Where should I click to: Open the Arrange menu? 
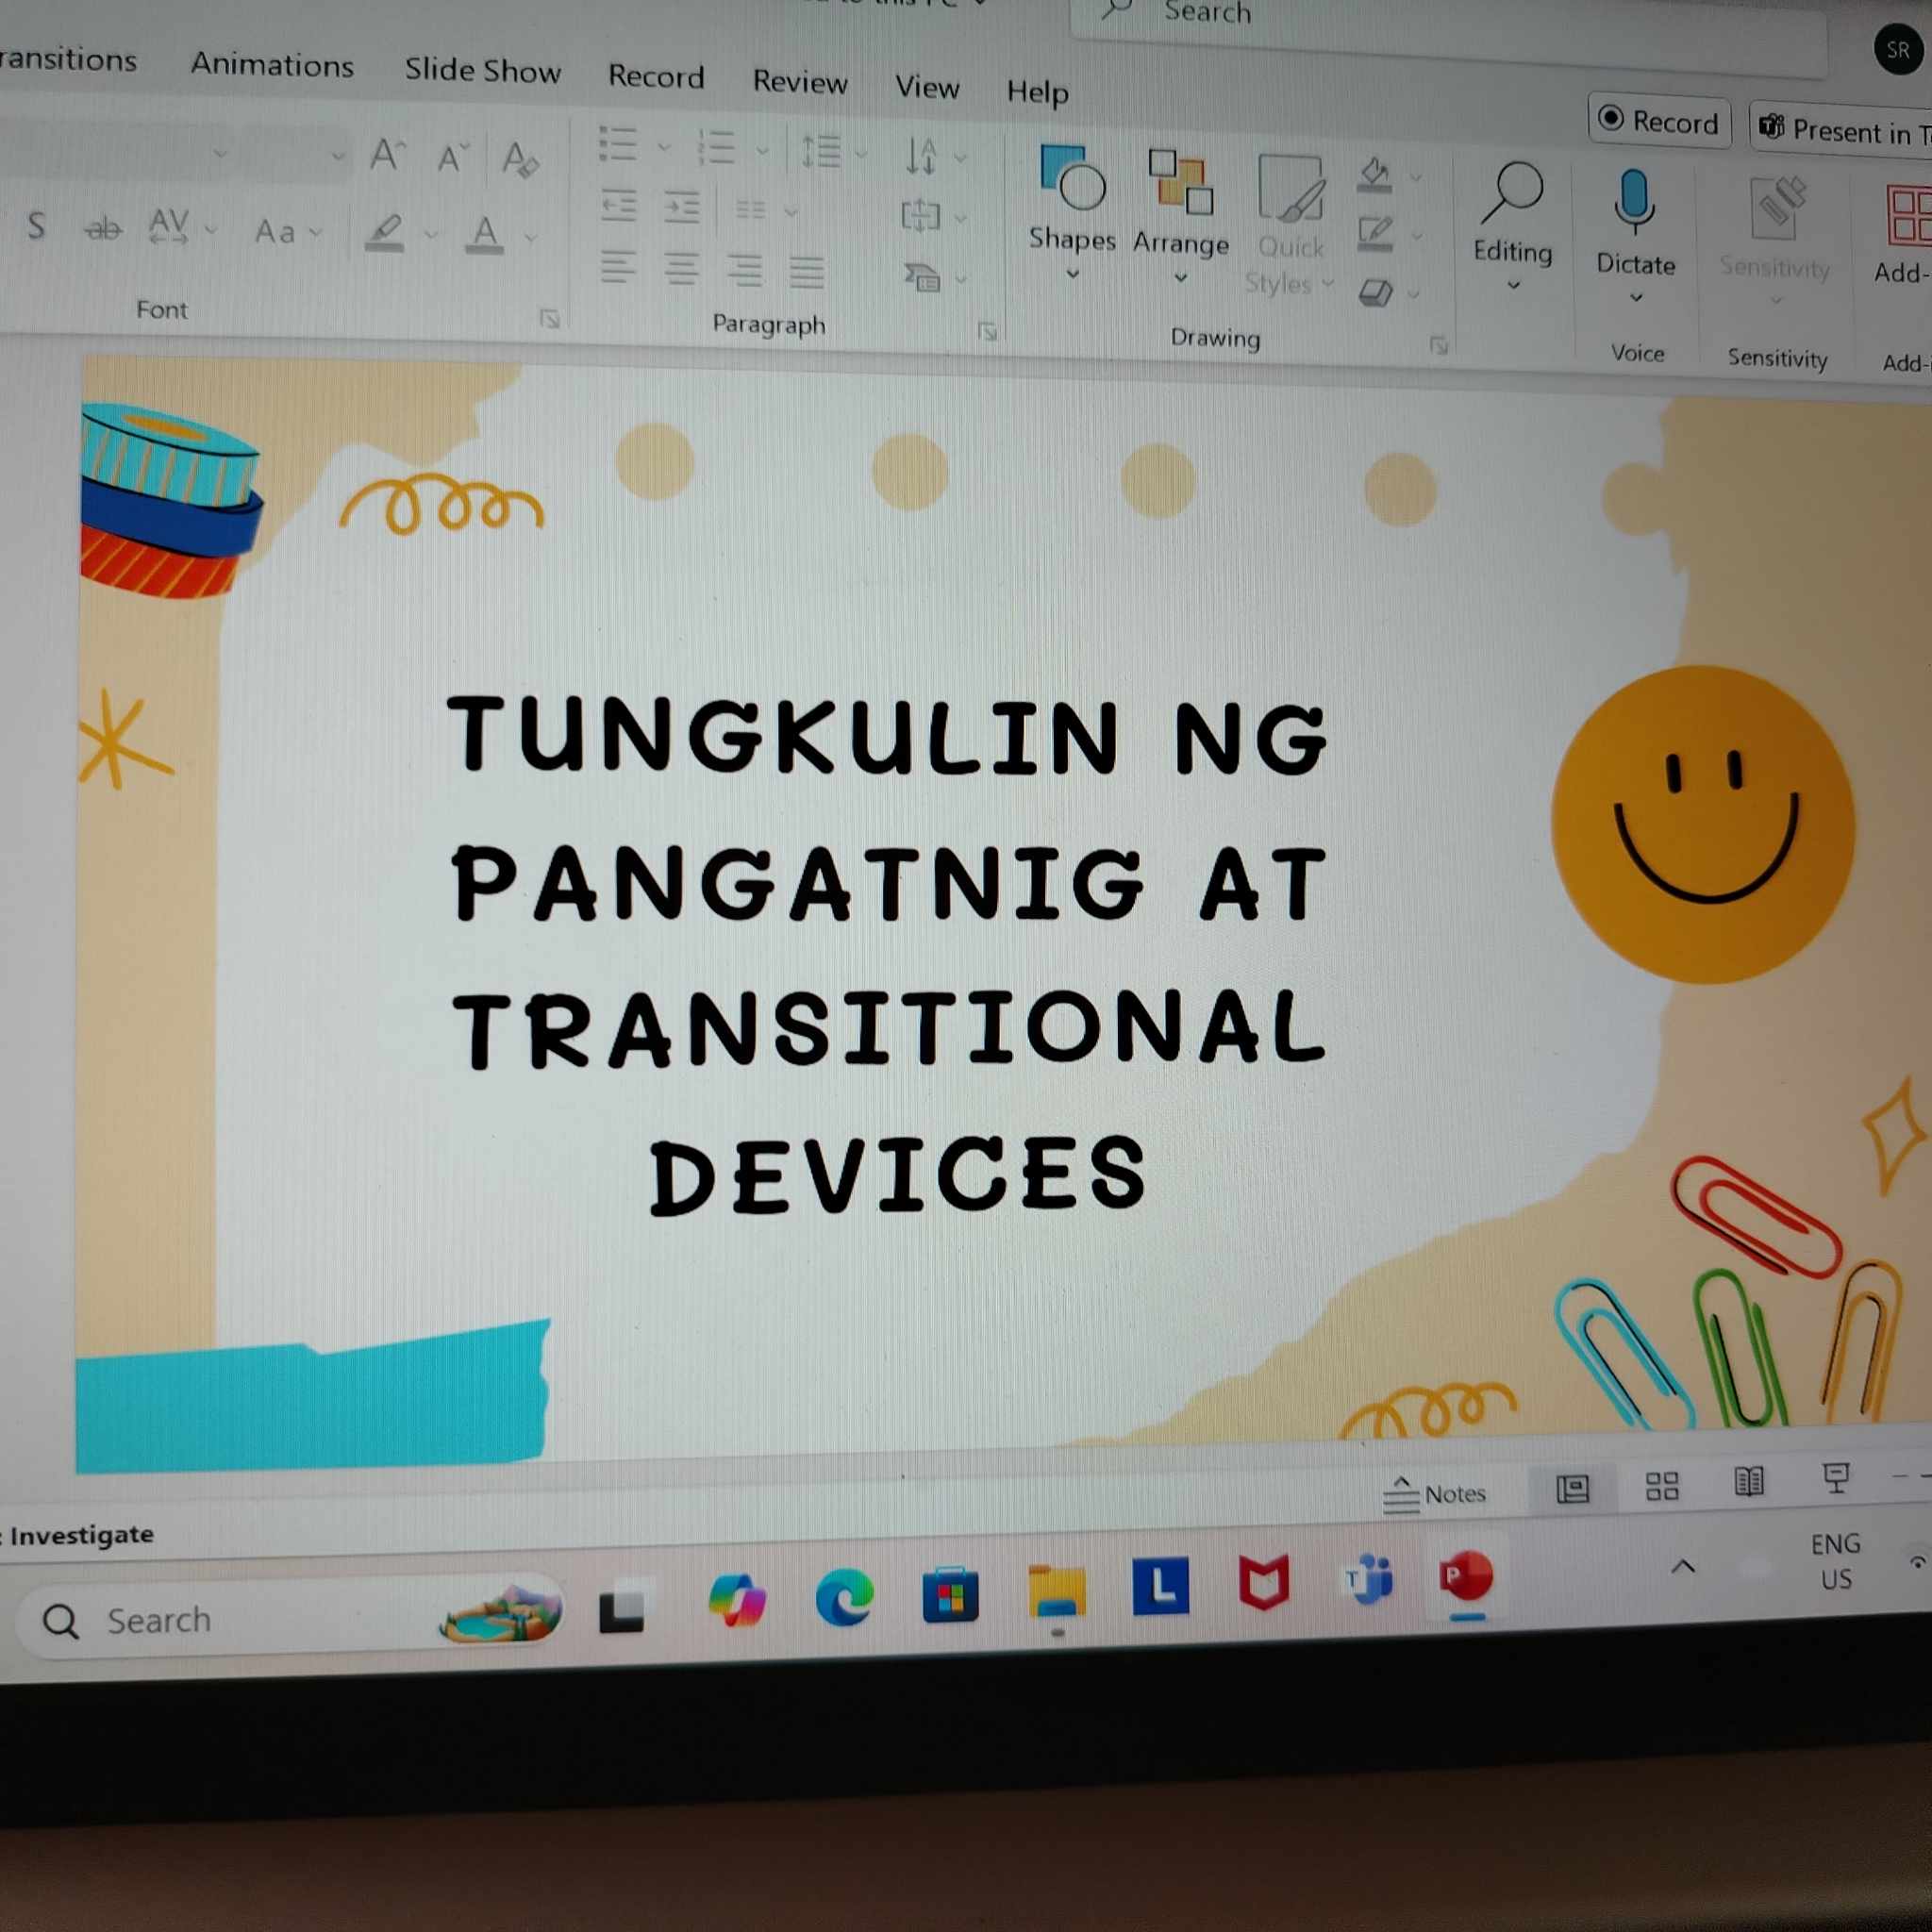click(1180, 216)
